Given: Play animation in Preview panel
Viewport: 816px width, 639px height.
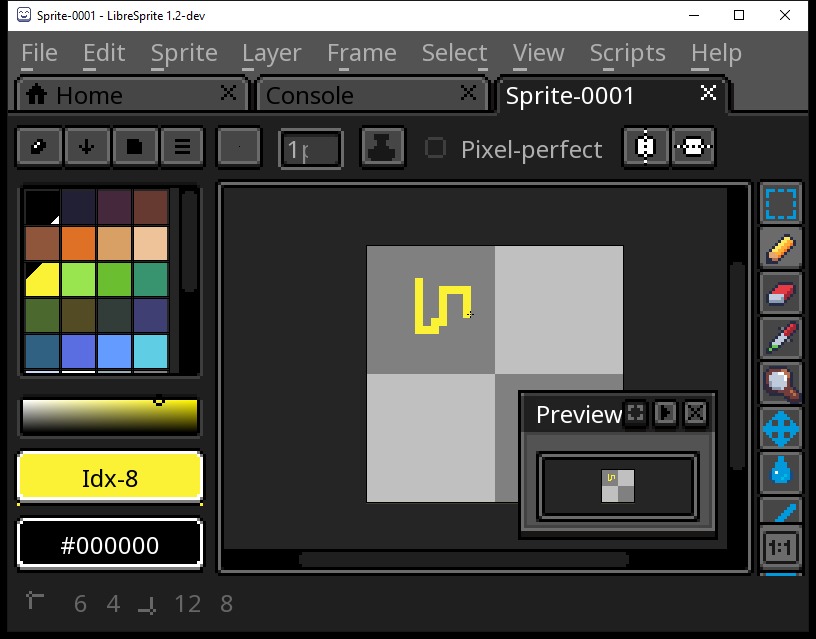Looking at the screenshot, I should point(666,413).
